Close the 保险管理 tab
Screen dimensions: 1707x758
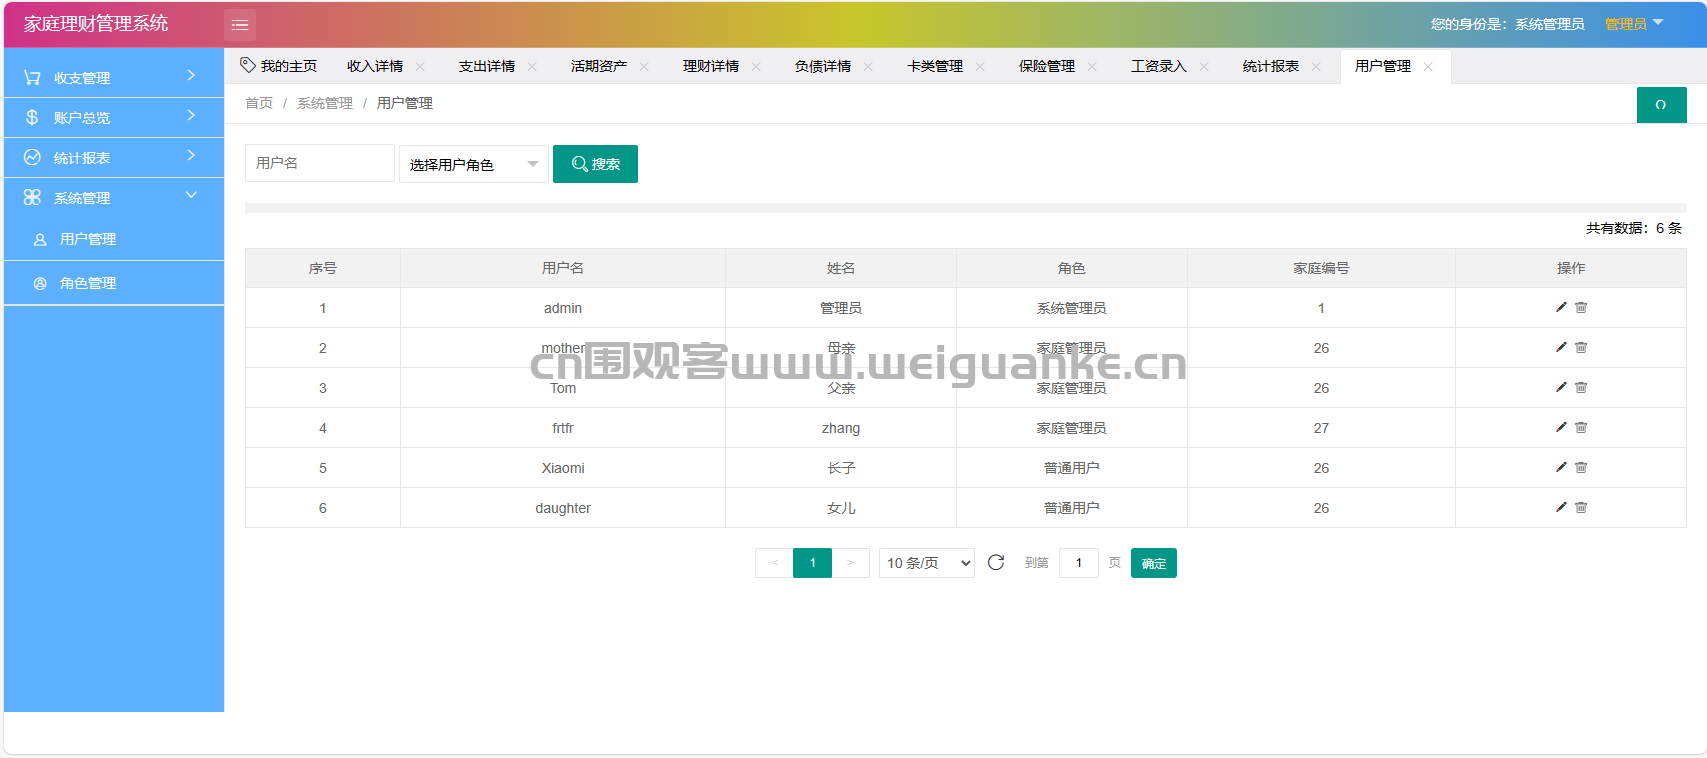click(1092, 67)
